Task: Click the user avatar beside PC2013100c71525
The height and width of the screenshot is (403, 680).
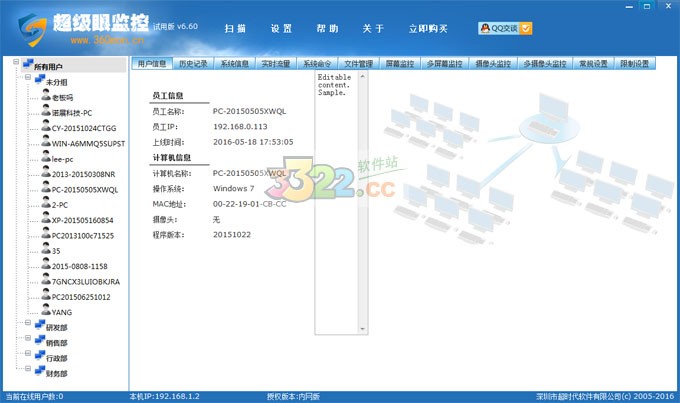Action: point(46,233)
